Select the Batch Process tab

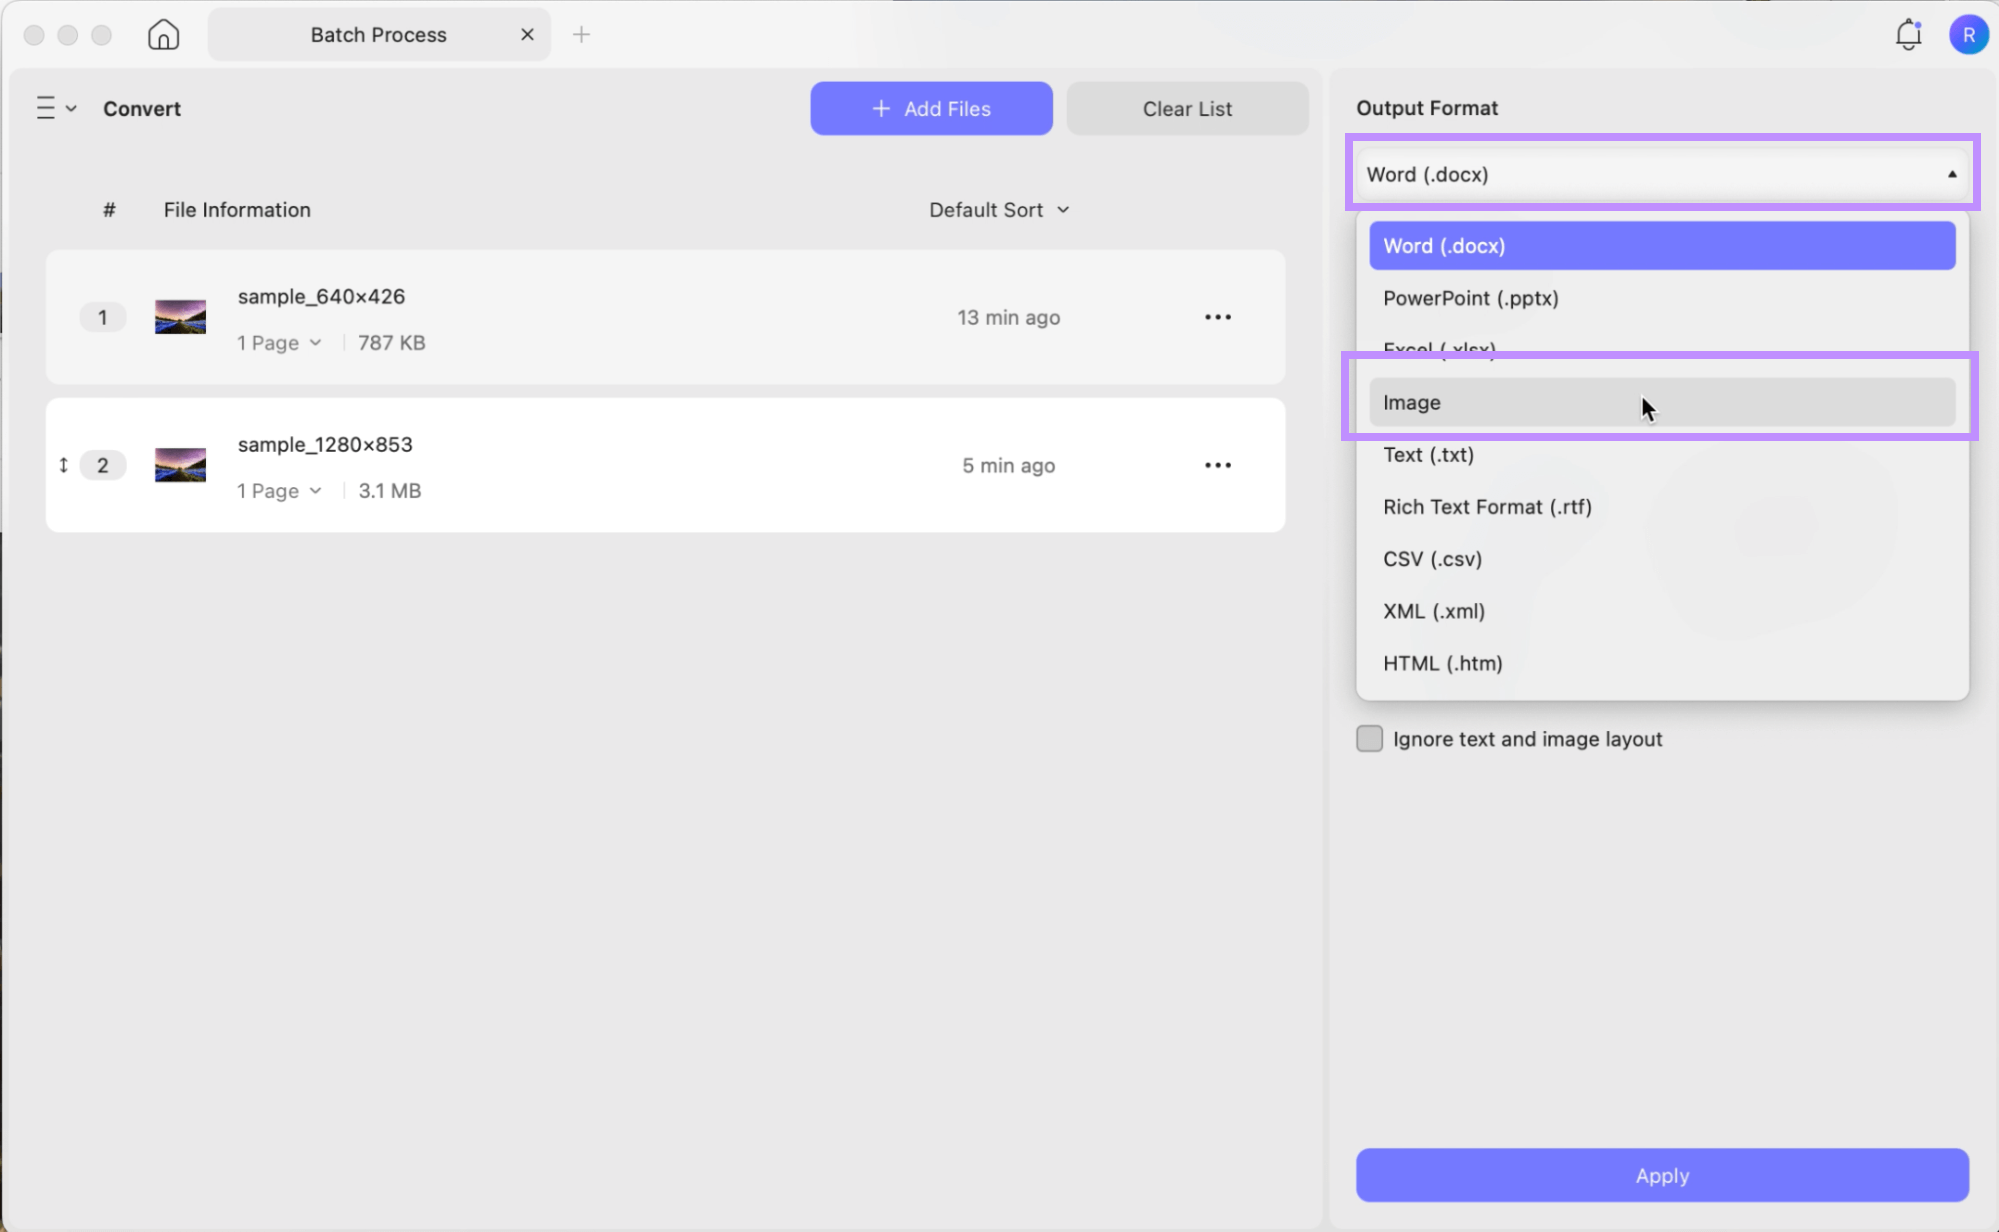[x=379, y=35]
